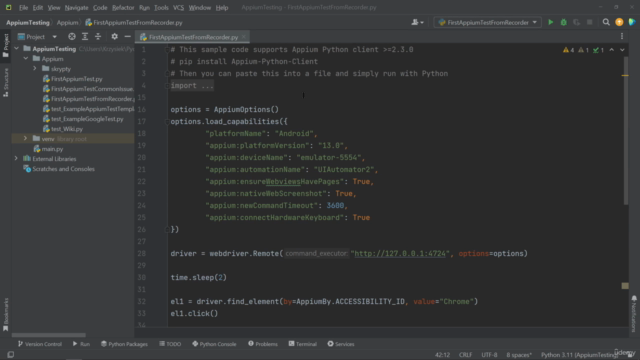Open Services tool window
Viewport: 640px width, 360px height.
tap(341, 344)
